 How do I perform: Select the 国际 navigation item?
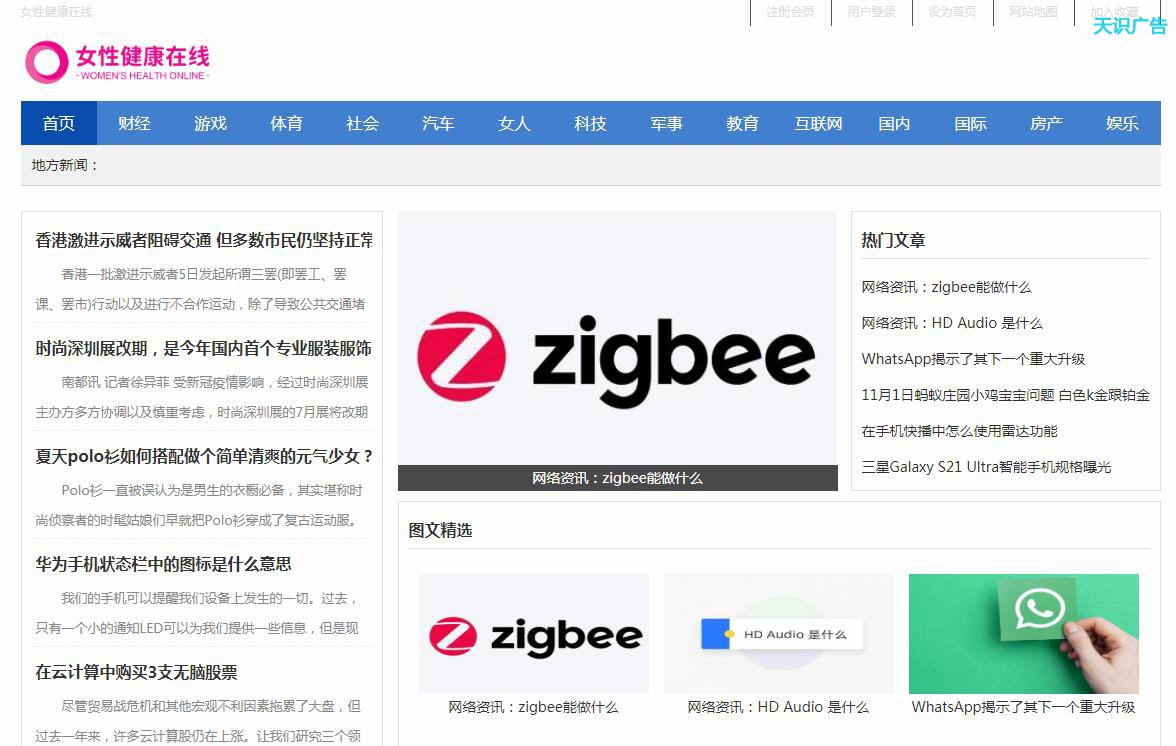click(970, 123)
